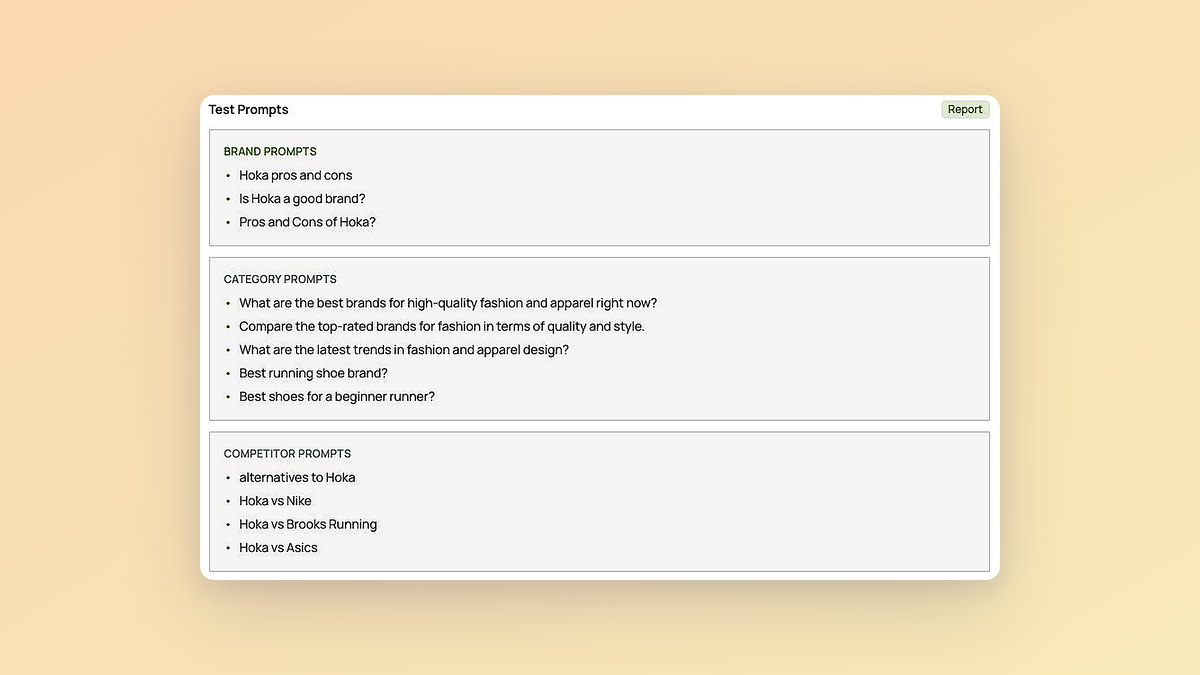Select 'Hoka vs Brooks Running' prompt
Viewport: 1200px width, 675px height.
(x=308, y=524)
